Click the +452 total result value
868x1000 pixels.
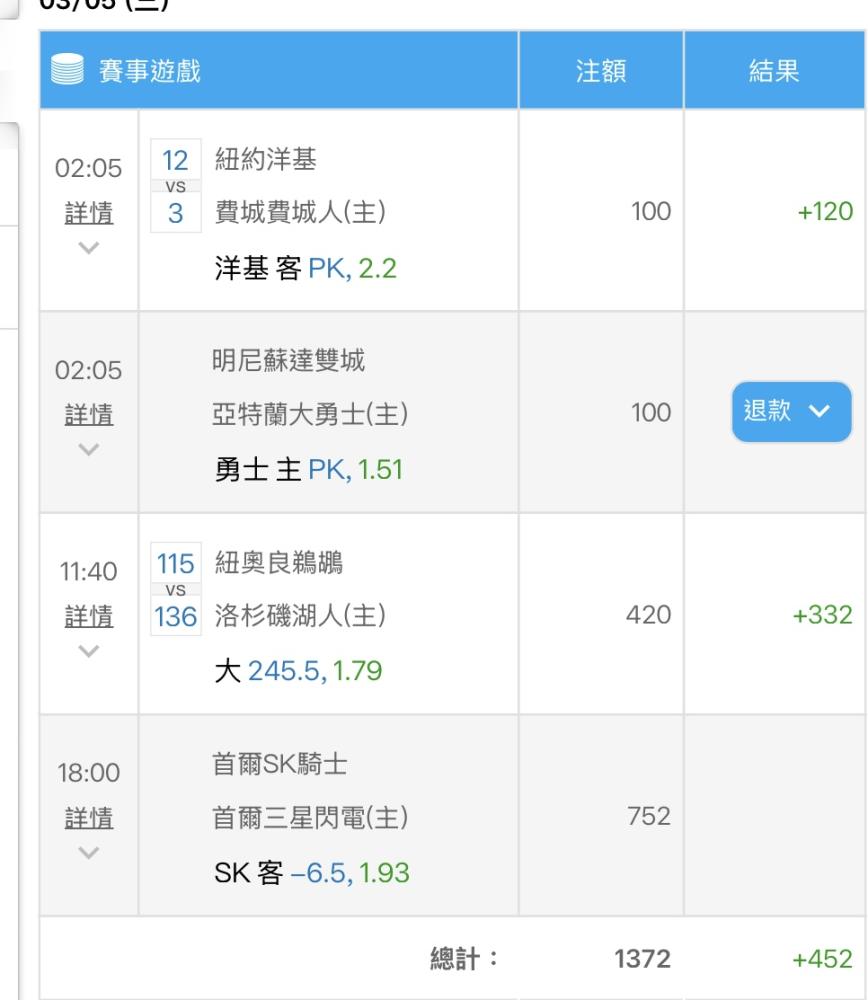click(822, 959)
